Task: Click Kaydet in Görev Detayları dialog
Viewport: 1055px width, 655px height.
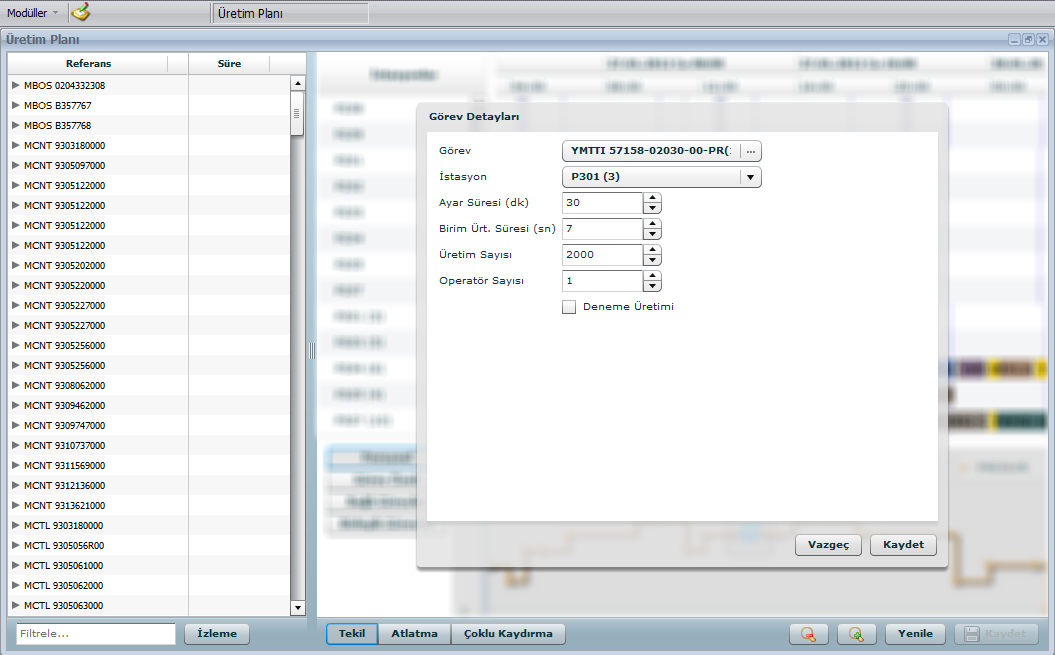Action: click(903, 545)
